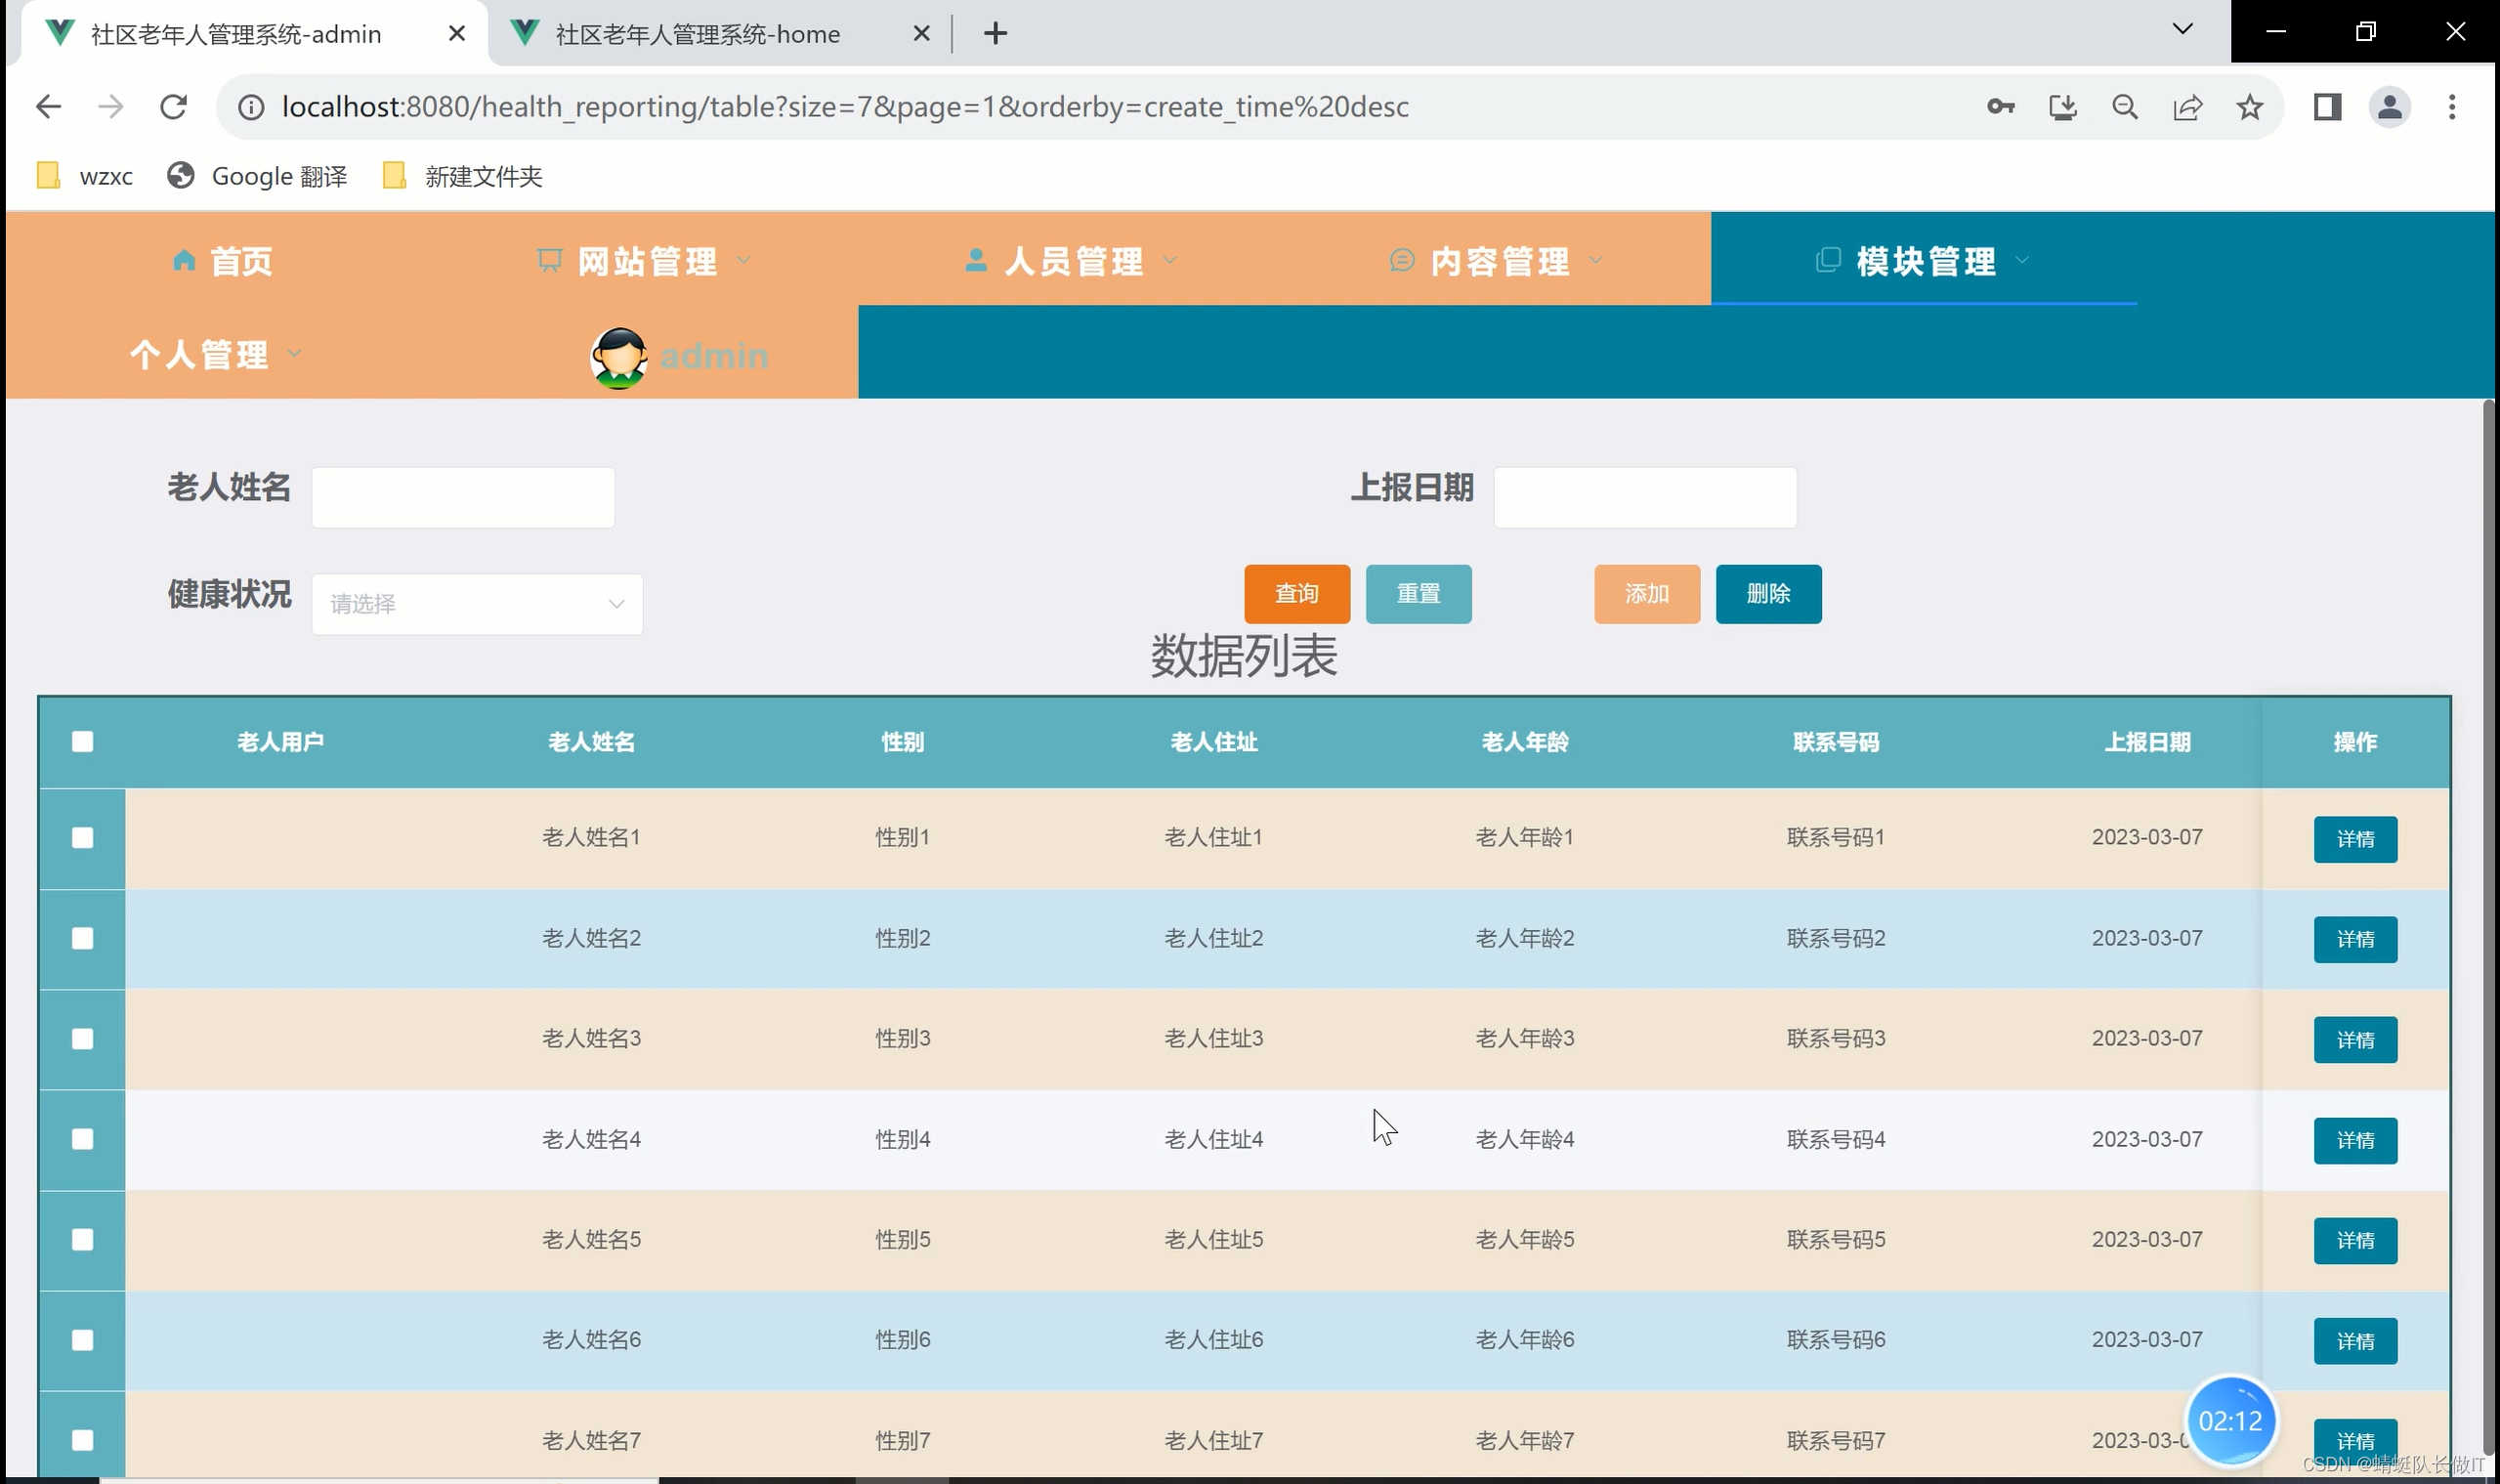Screen dimensions: 2500x1484
Task: Open saved passwords key icon
Action: (2000, 107)
